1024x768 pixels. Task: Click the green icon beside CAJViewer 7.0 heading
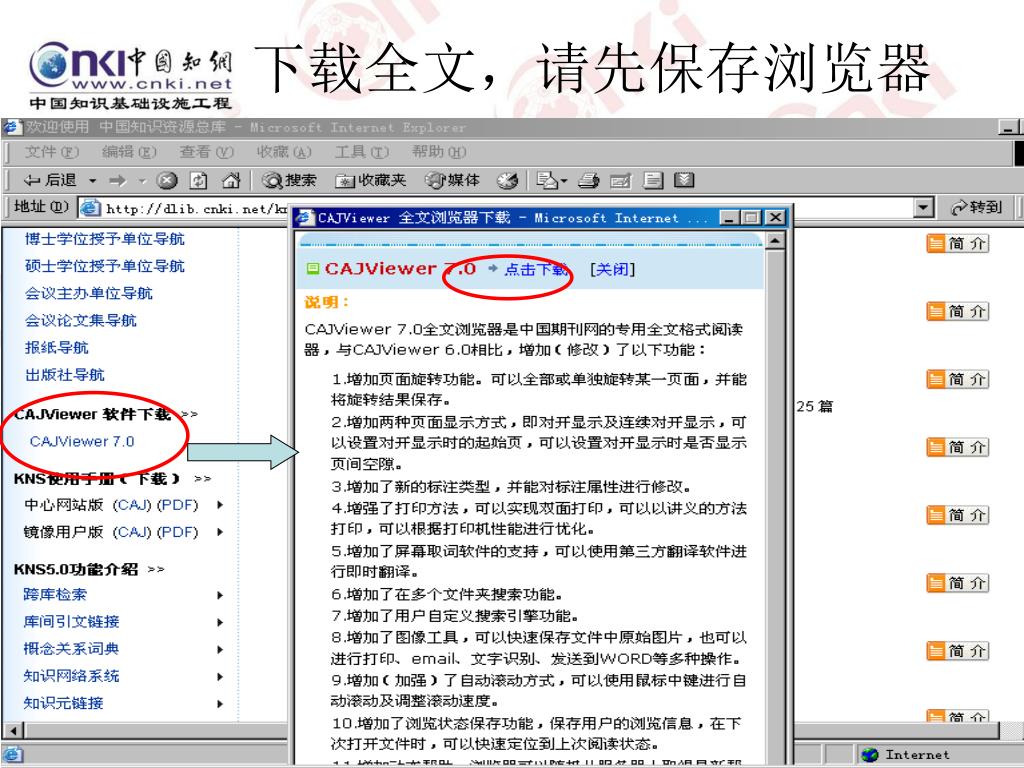[x=313, y=268]
